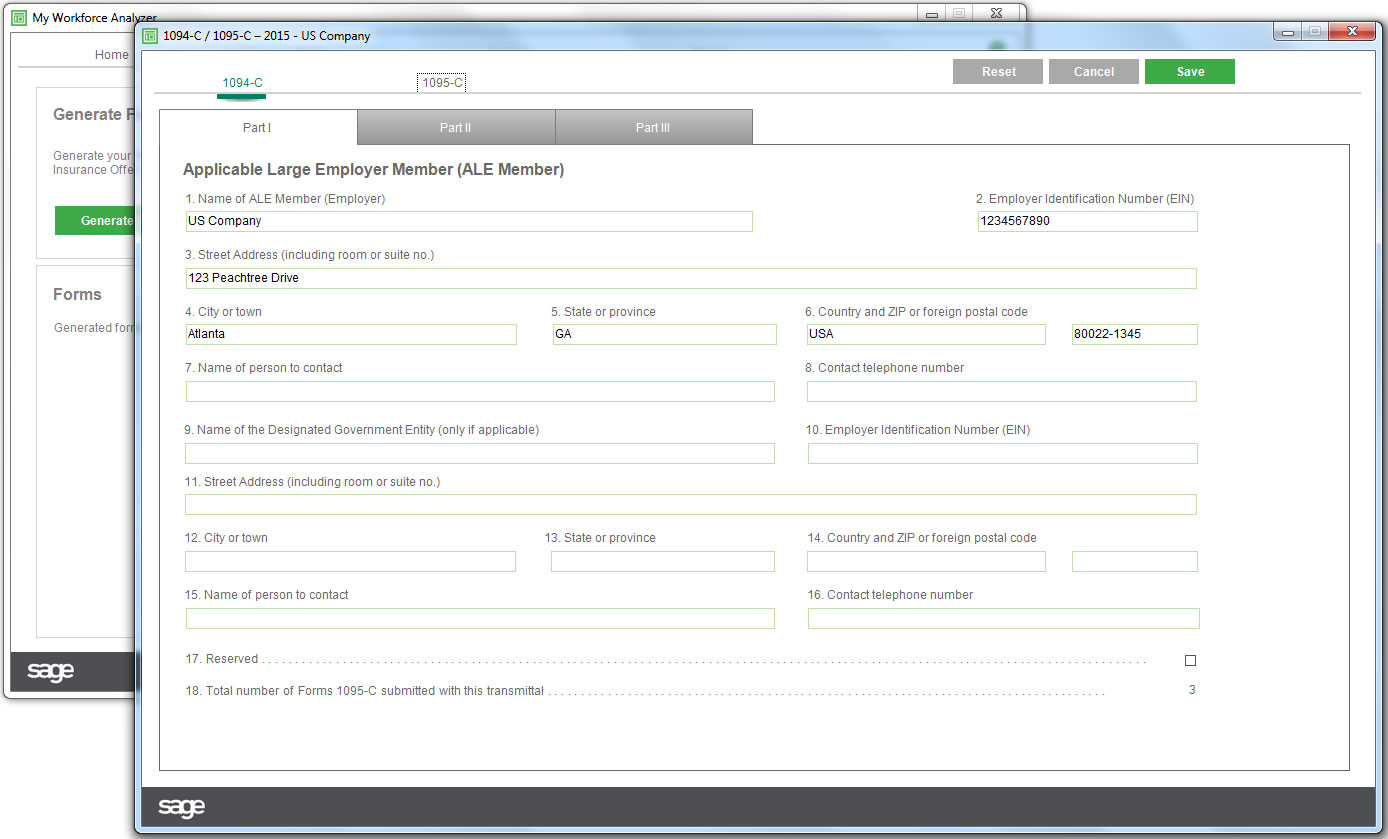Click the total forms count value 3
Screen dimensions: 1388x839
point(1192,690)
